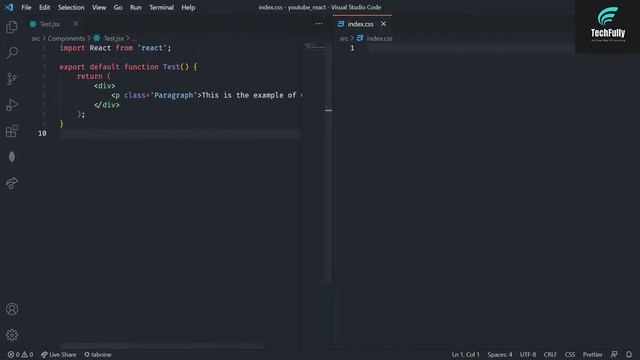The height and width of the screenshot is (360, 640).
Task: Open the Manage gear icon
Action: [12, 335]
